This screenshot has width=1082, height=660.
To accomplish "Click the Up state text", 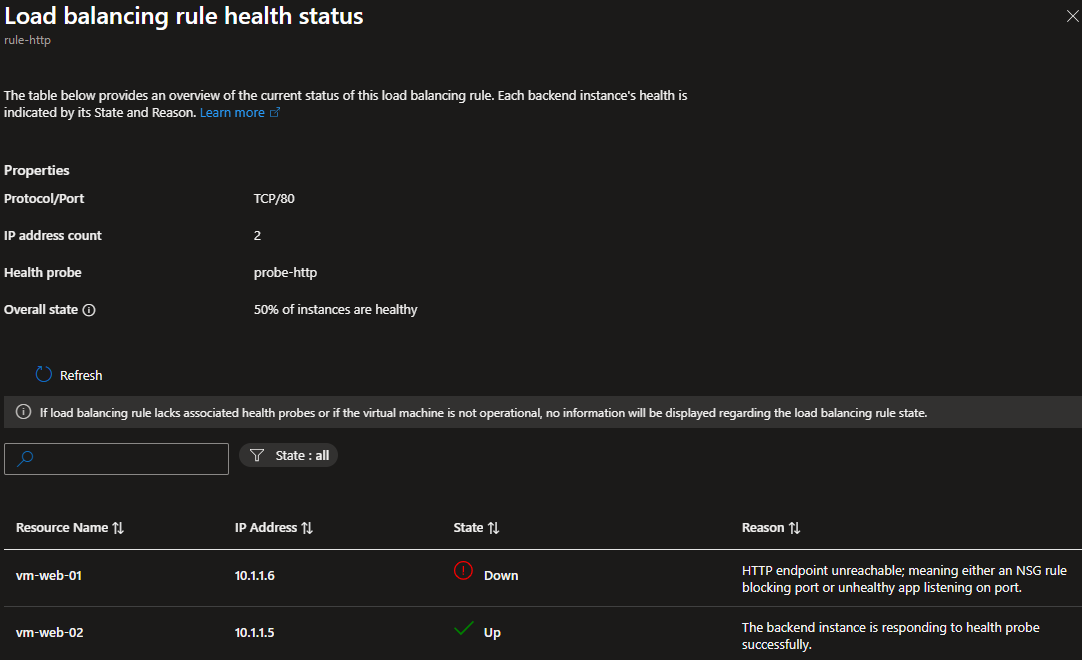I will pos(492,632).
